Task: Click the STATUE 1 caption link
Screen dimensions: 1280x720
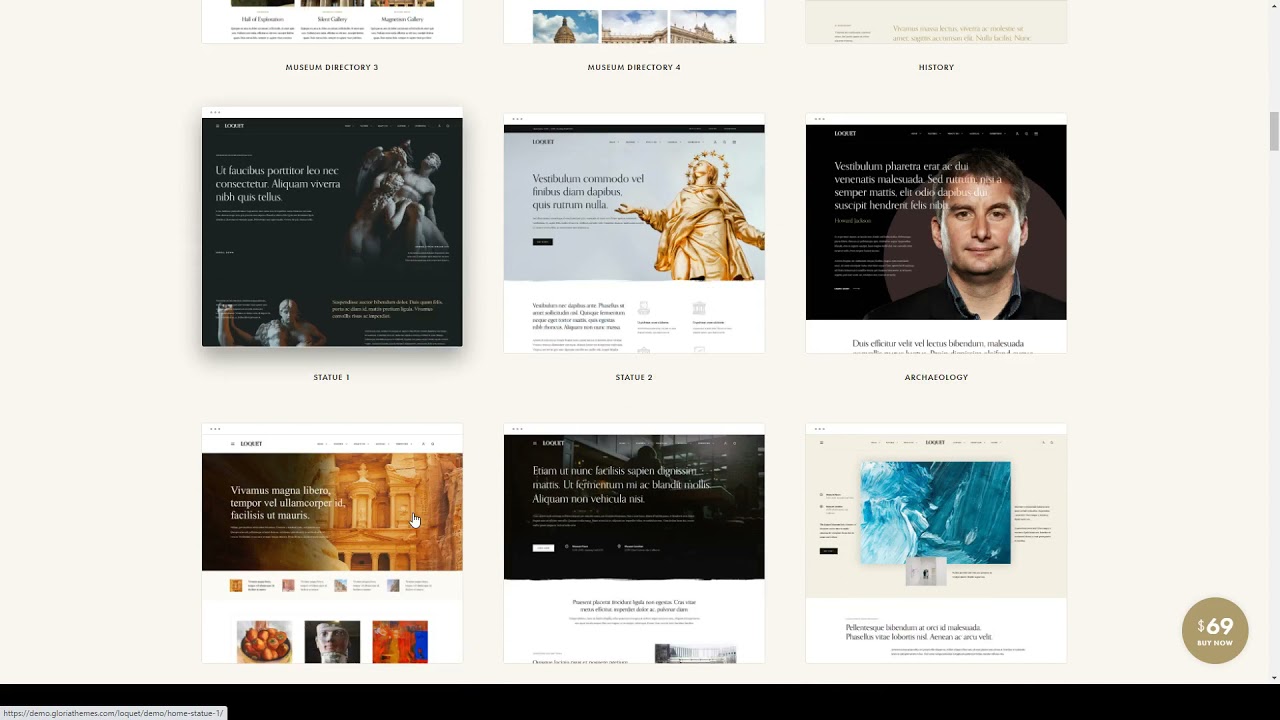Action: pyautogui.click(x=332, y=377)
